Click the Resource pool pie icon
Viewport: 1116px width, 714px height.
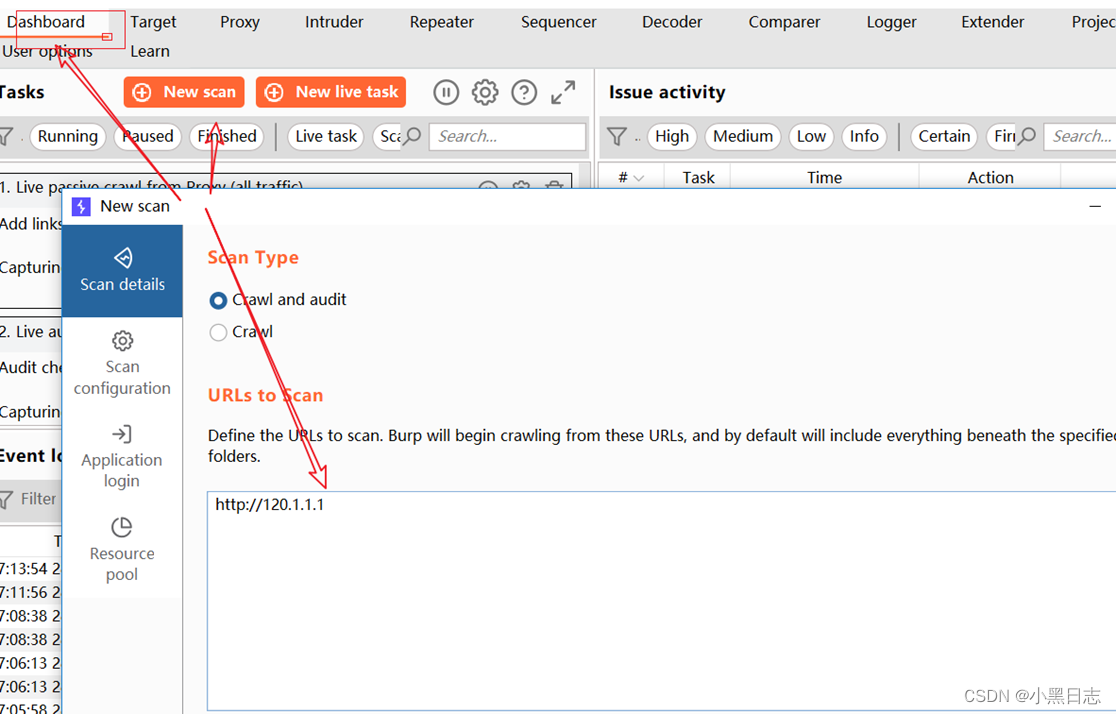click(x=122, y=527)
